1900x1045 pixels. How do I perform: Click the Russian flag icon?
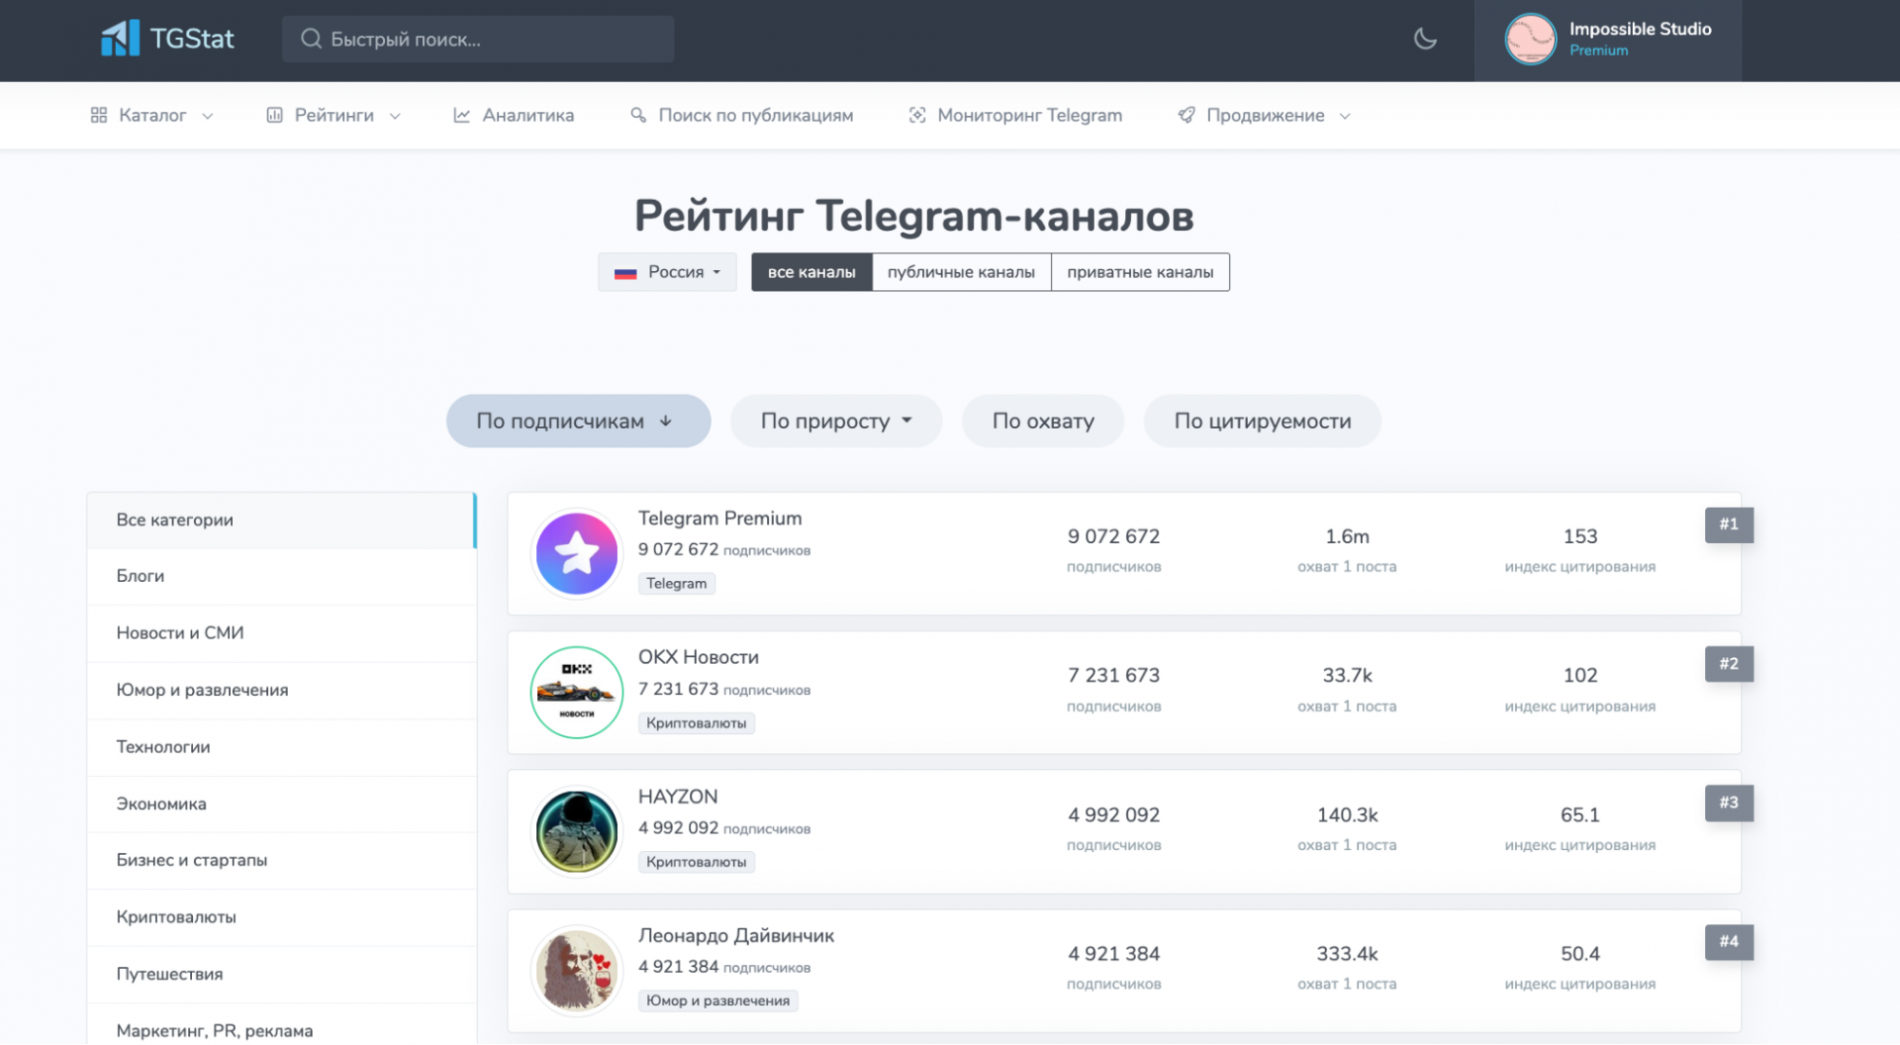(x=625, y=273)
